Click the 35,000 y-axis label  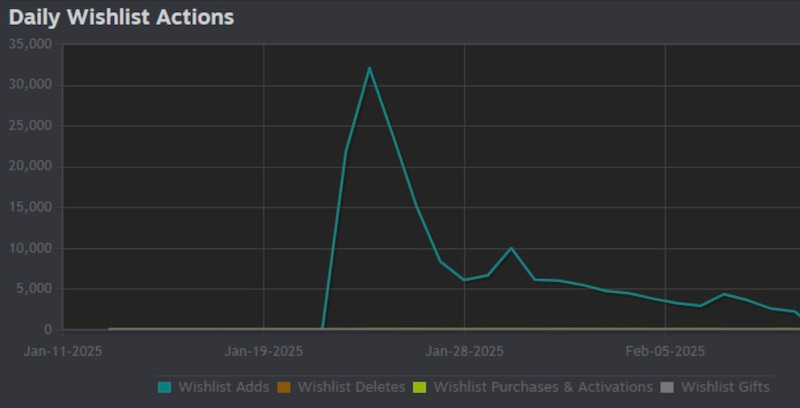(x=30, y=45)
